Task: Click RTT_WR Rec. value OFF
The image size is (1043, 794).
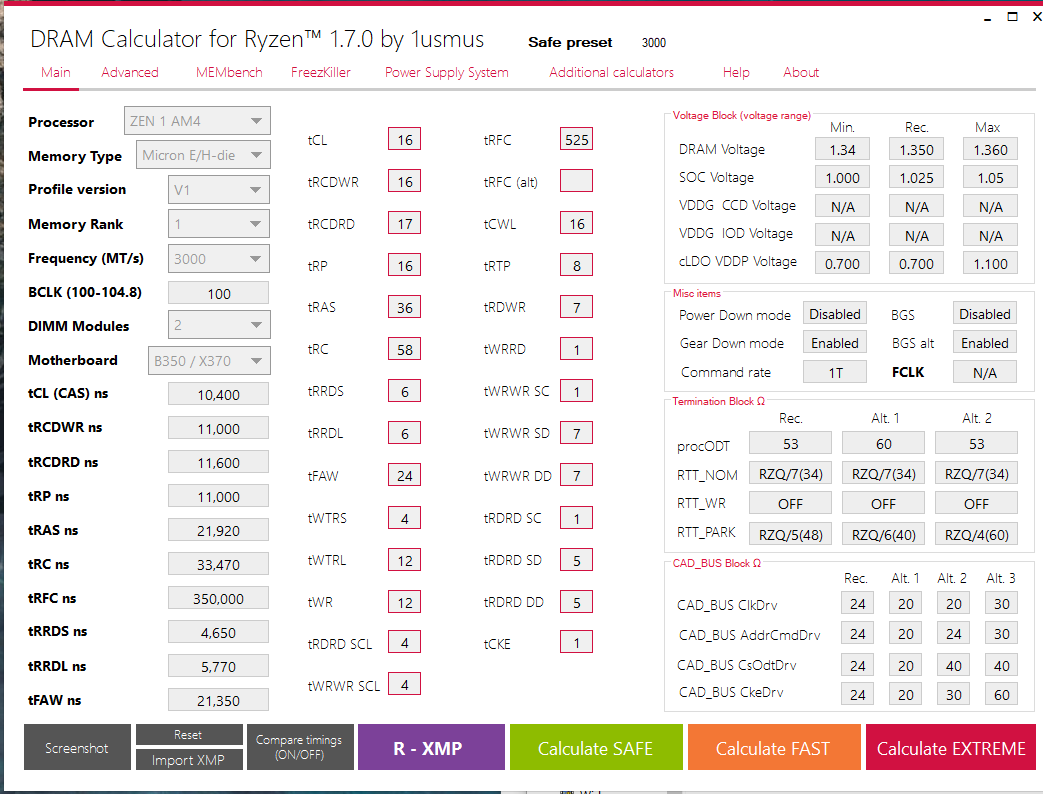Action: click(x=790, y=503)
